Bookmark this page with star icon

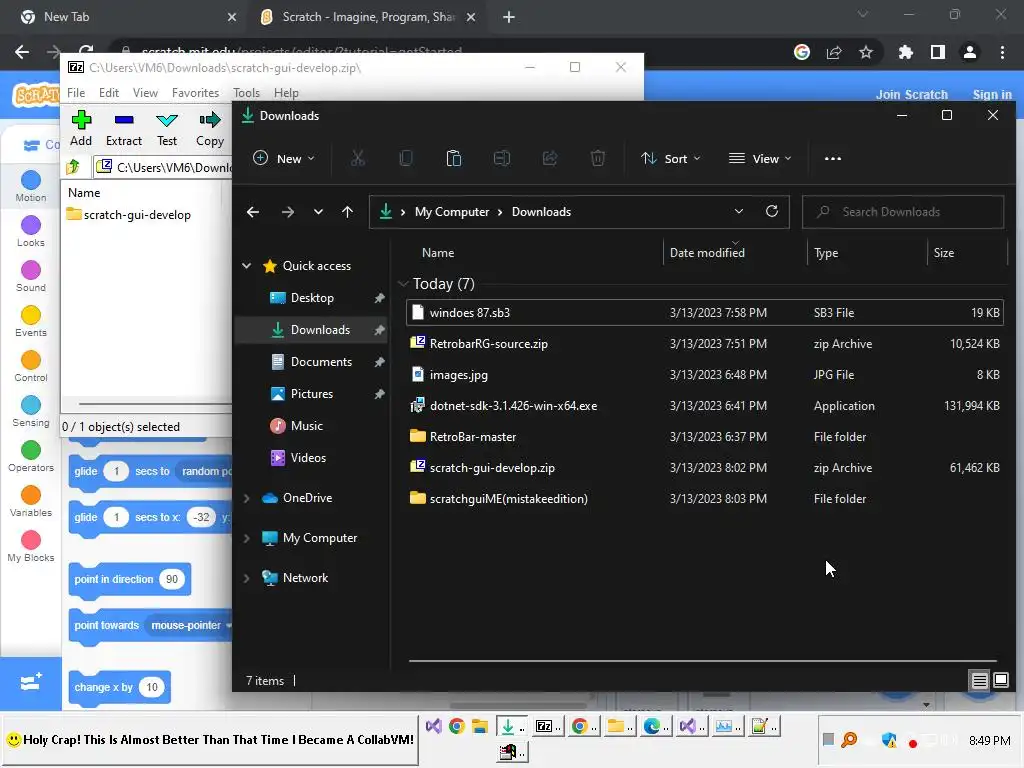(866, 52)
